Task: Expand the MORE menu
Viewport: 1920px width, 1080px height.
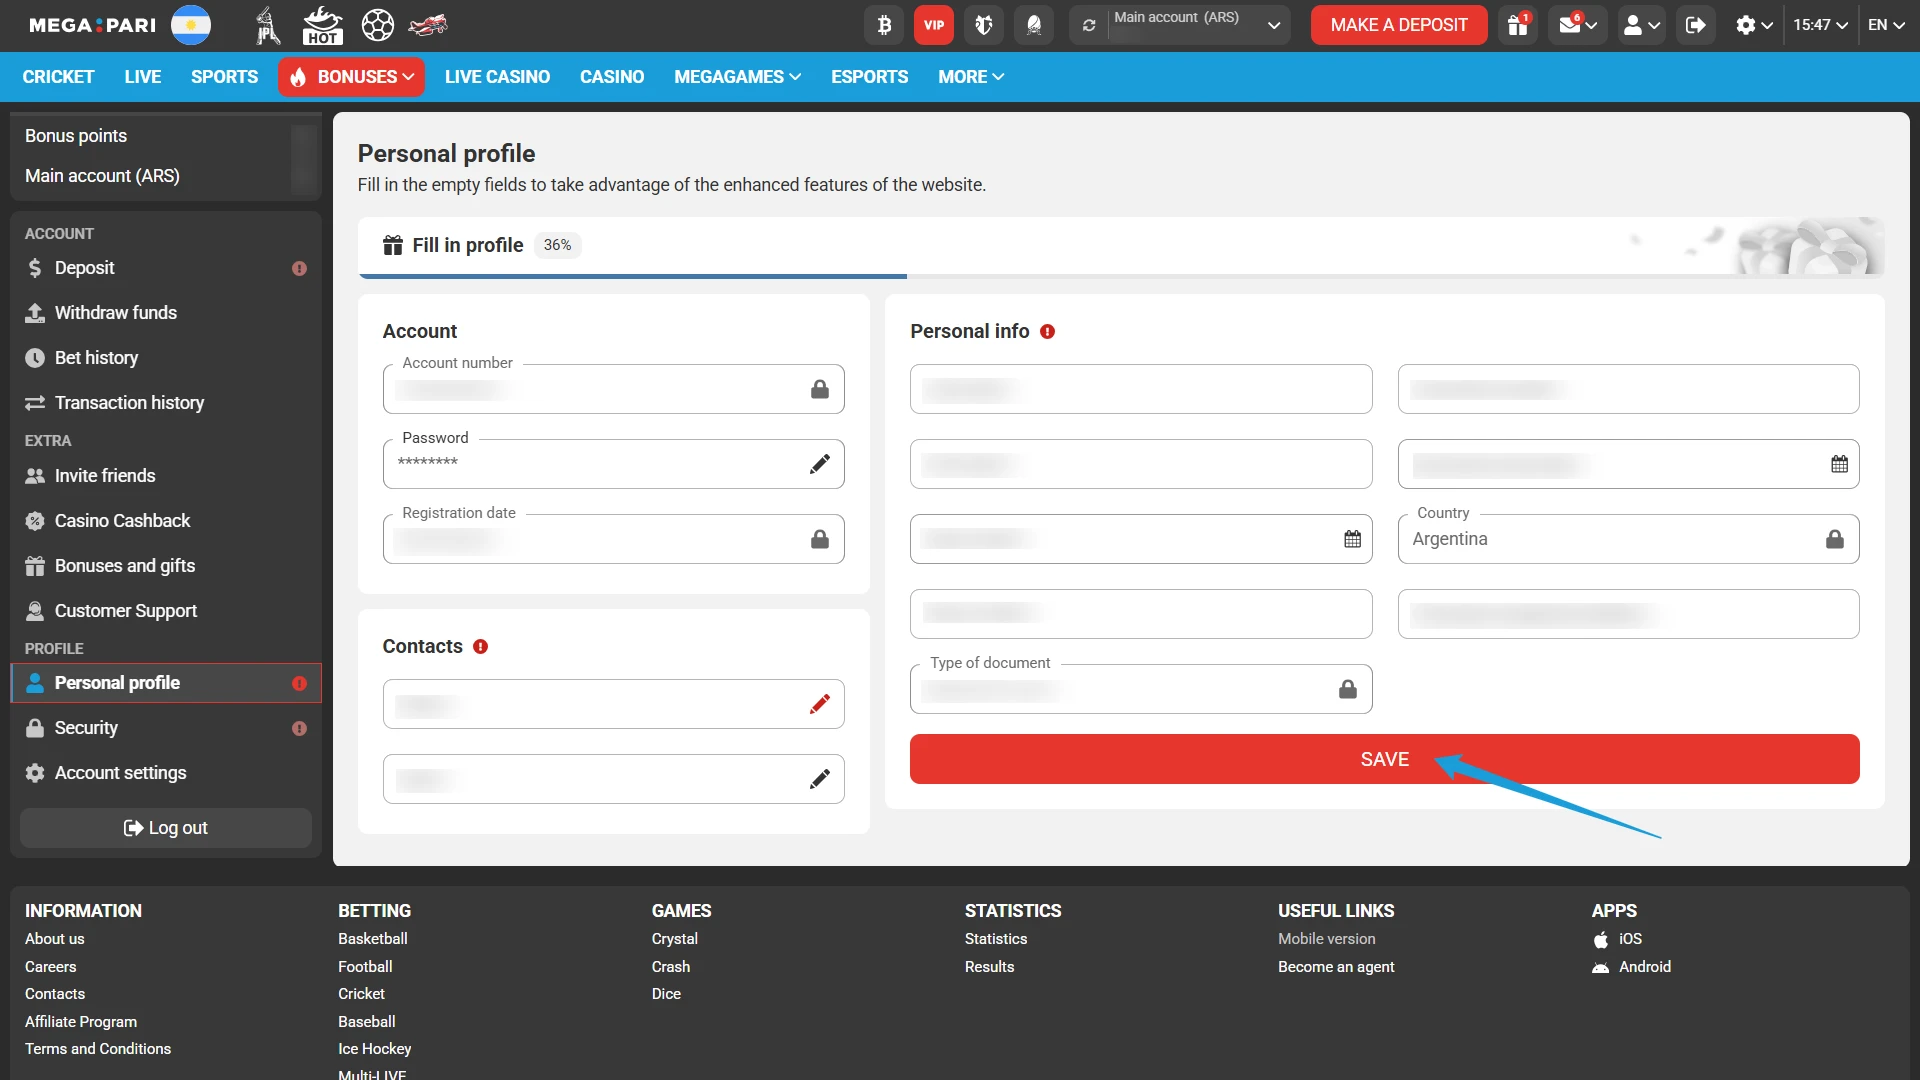Action: 971,77
